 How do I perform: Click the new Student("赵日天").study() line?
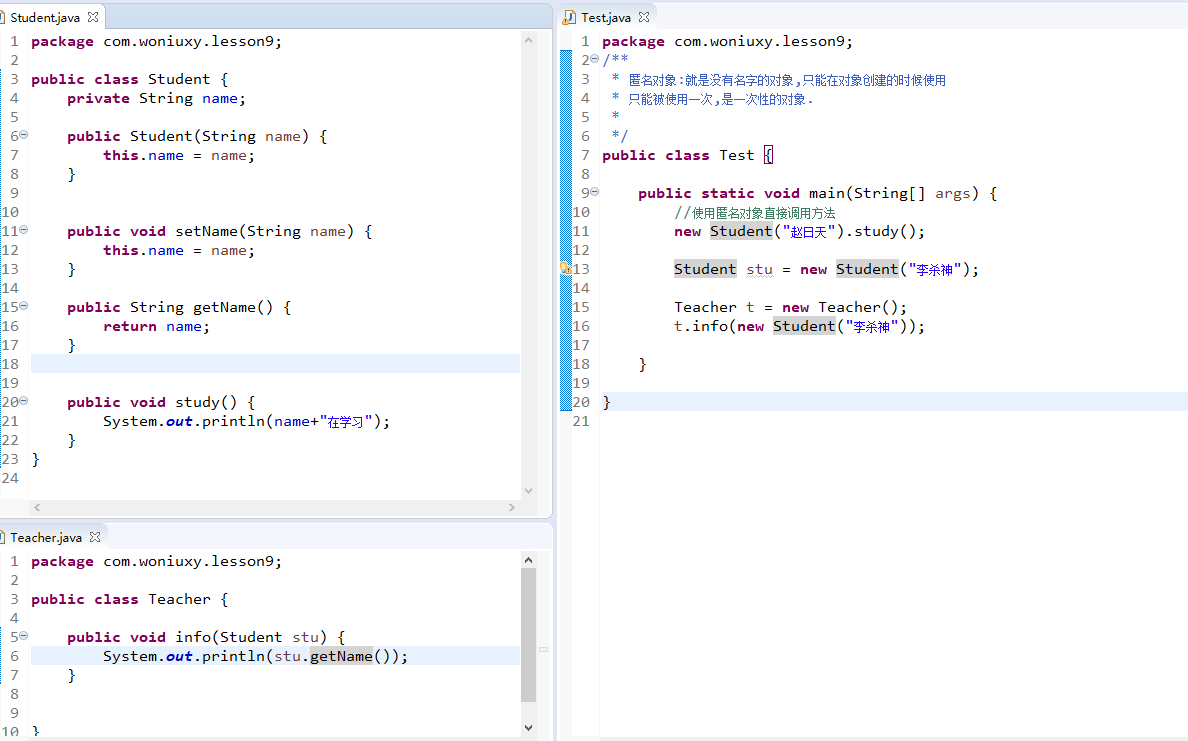(799, 231)
